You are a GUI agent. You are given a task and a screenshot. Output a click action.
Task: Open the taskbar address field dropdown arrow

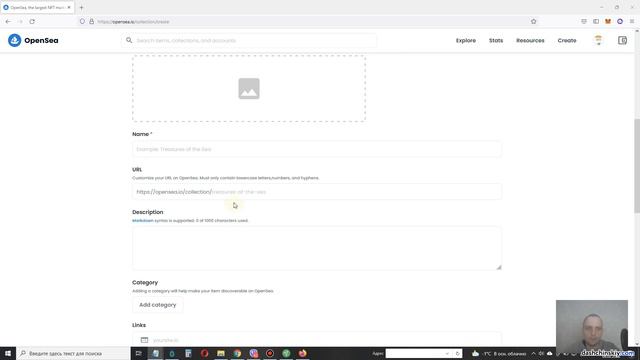pos(448,353)
